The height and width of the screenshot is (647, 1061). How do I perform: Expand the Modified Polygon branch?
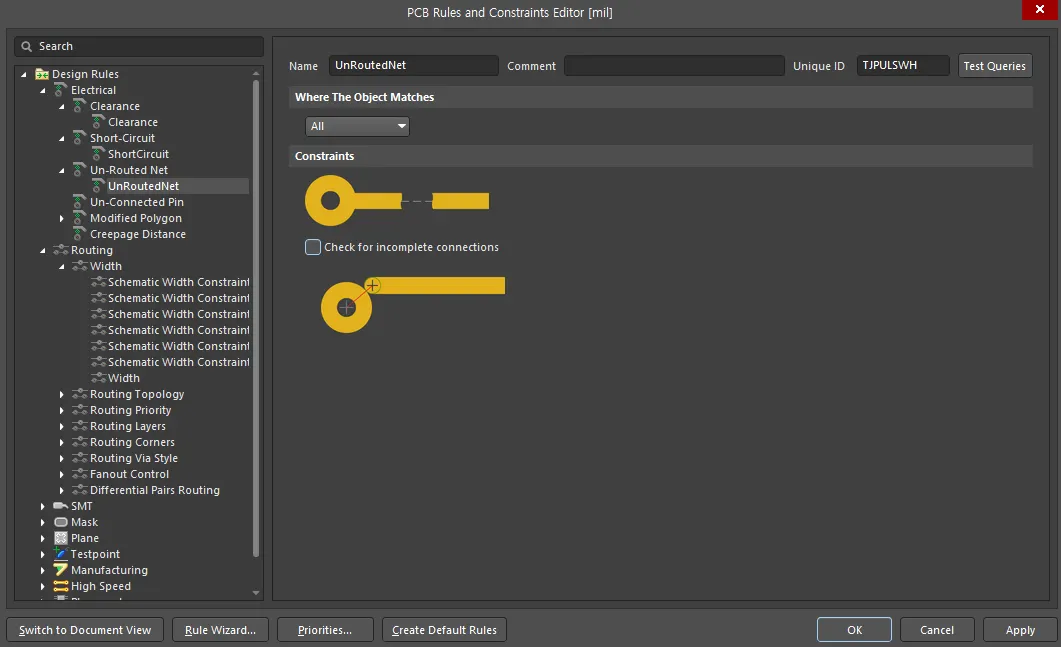click(x=62, y=219)
